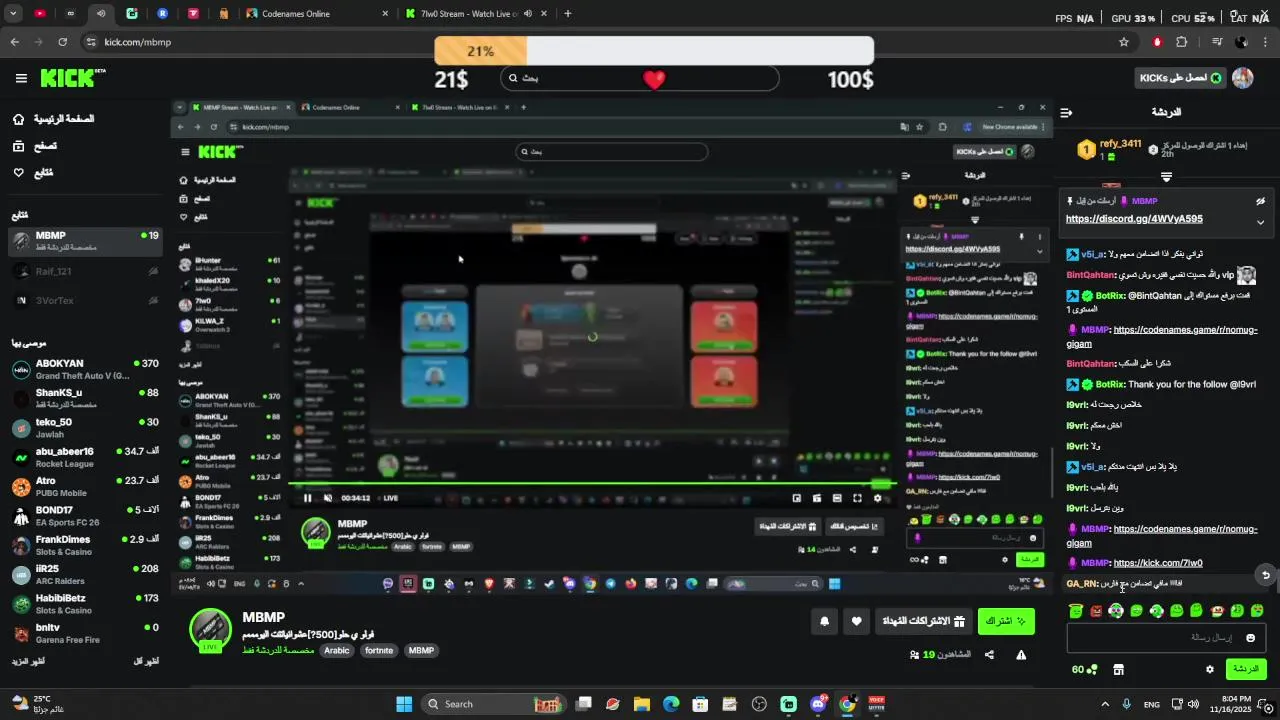Switch to the YouTube pinned tab
Viewport: 1280px width, 720px height.
(x=40, y=14)
